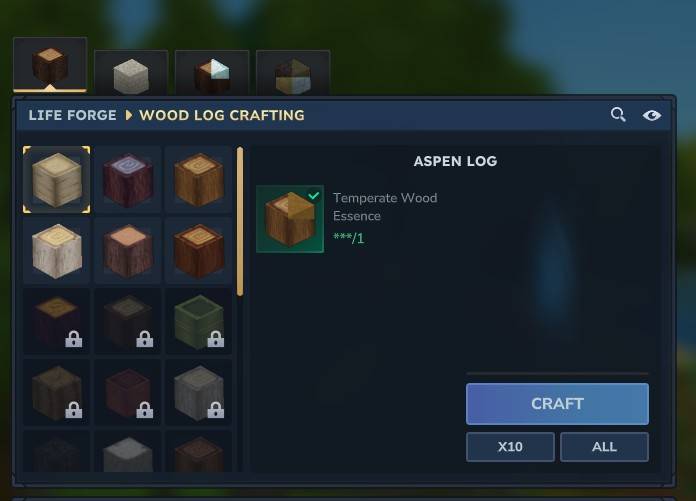Viewport: 696px width, 501px height.
Task: Click the recipe list scrollbar
Action: [240, 221]
